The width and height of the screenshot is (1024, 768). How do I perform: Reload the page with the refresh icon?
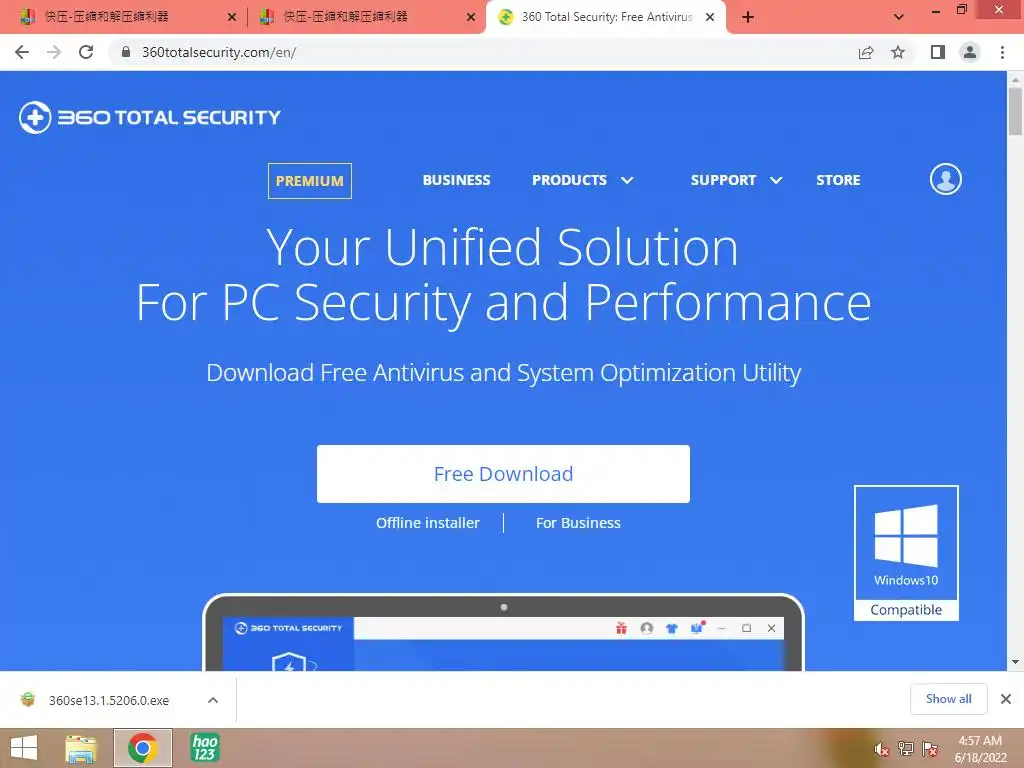(x=86, y=52)
